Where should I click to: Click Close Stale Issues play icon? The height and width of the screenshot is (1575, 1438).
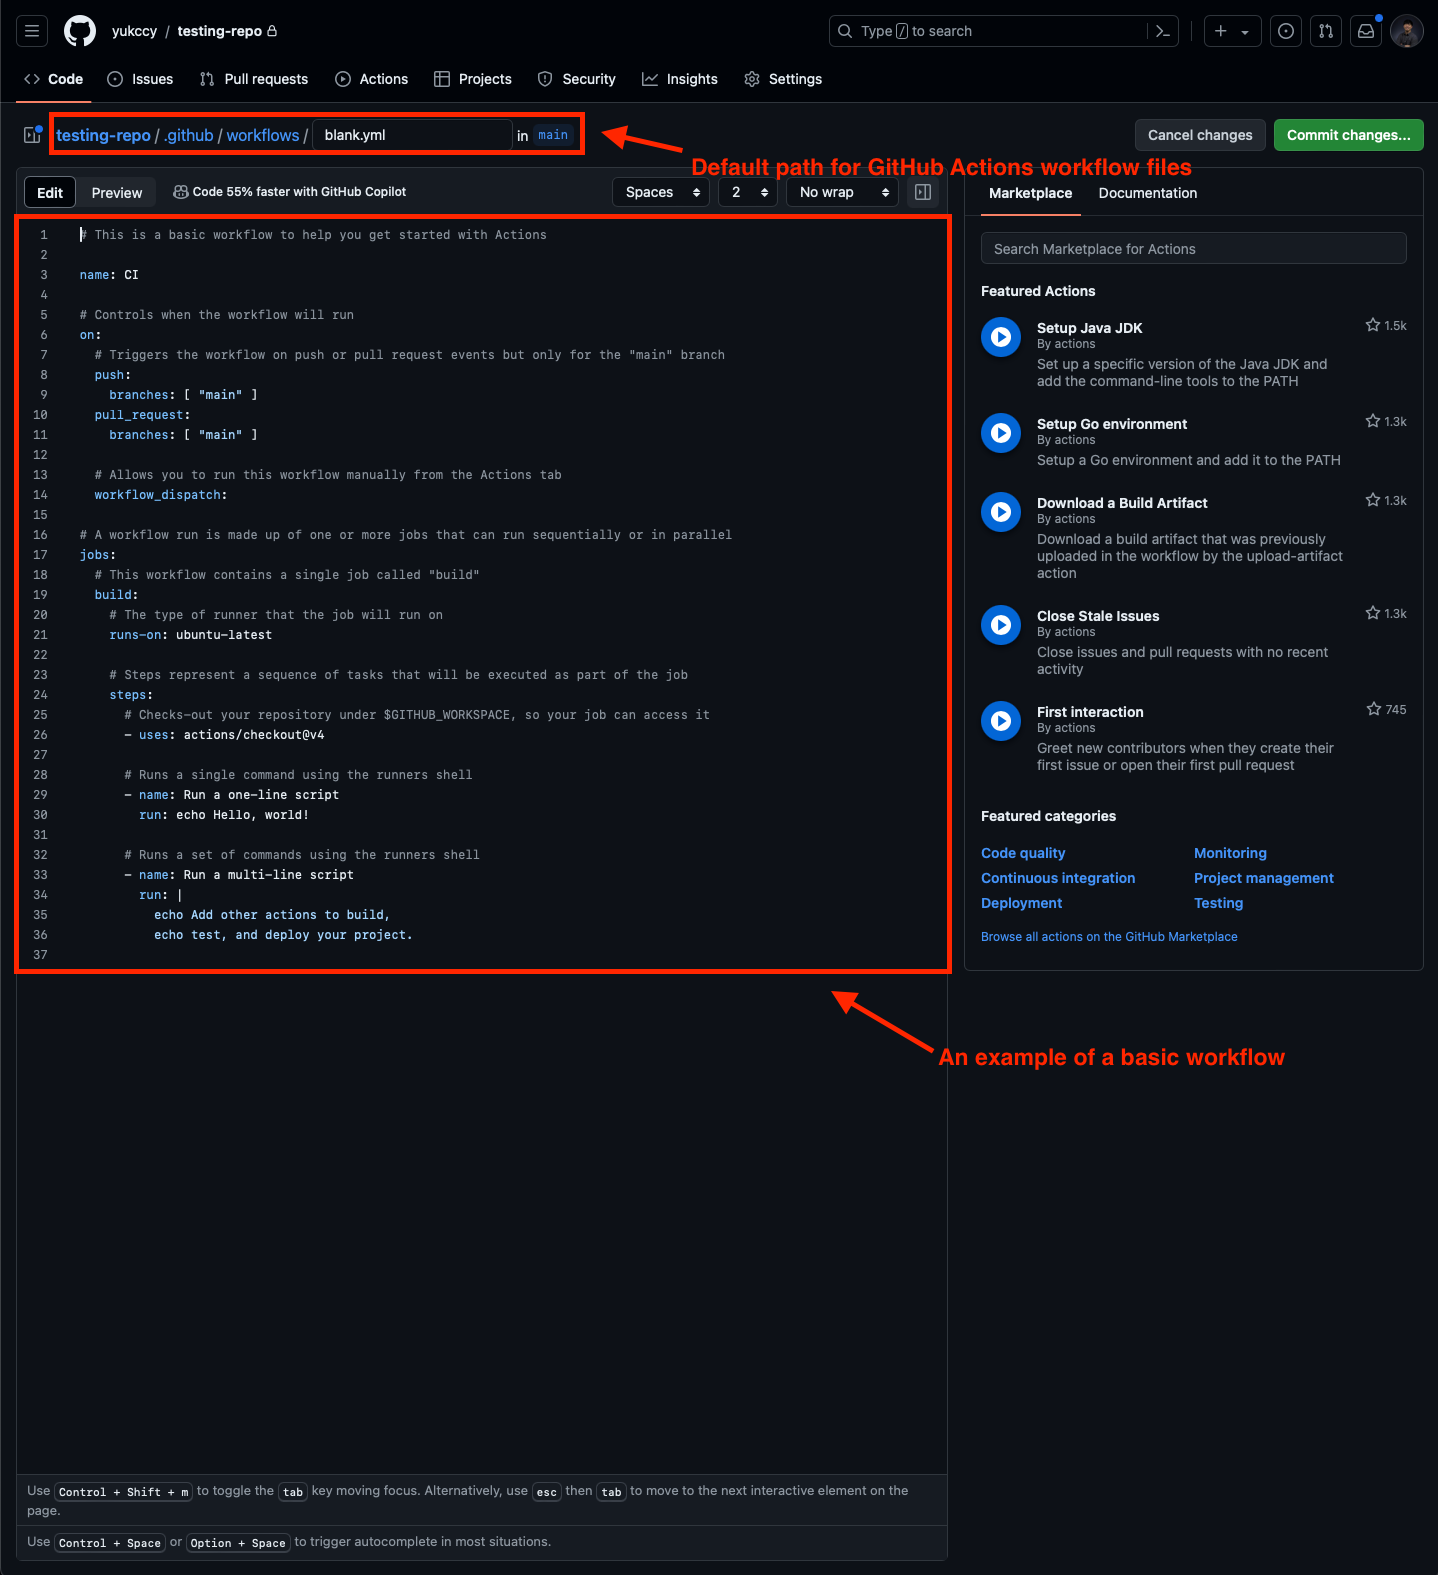tap(1001, 625)
